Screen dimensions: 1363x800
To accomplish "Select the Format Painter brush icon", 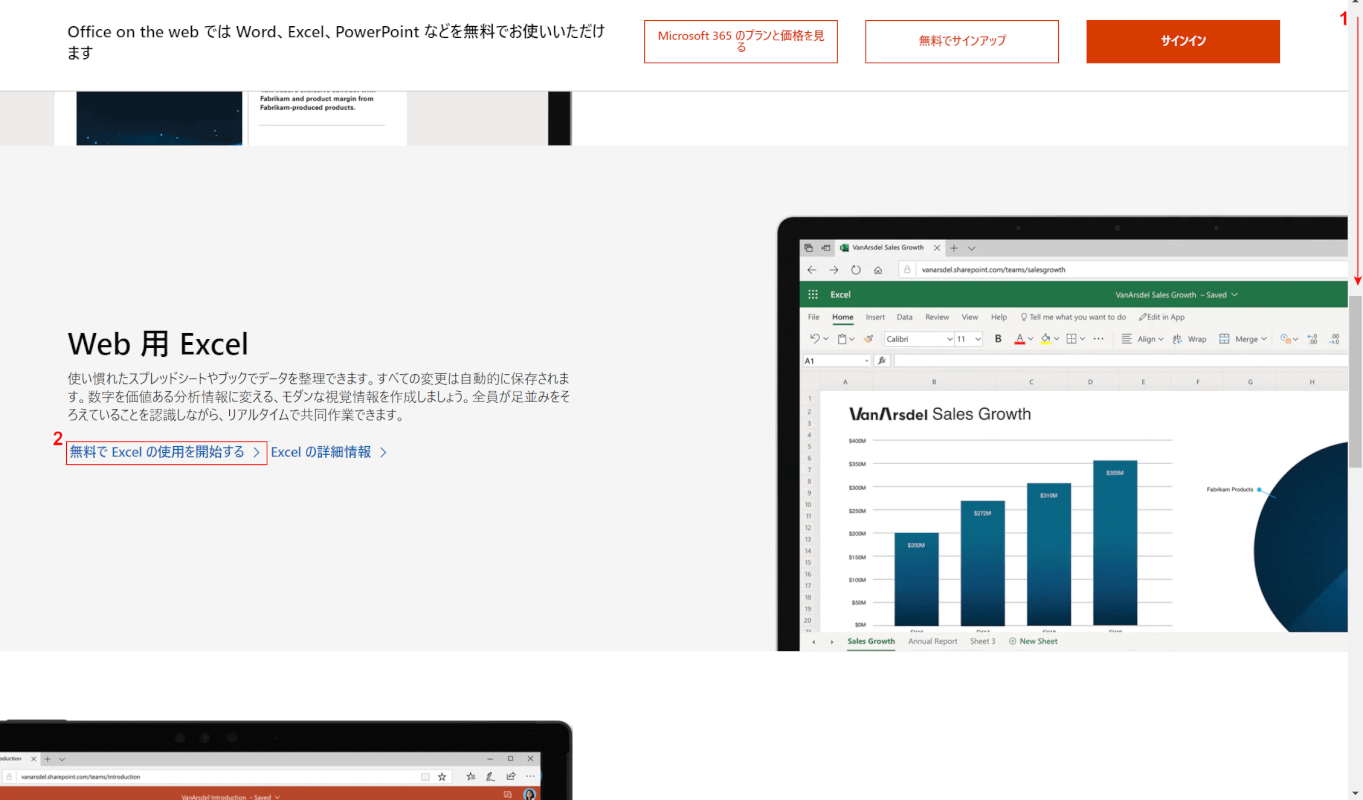I will coord(868,339).
